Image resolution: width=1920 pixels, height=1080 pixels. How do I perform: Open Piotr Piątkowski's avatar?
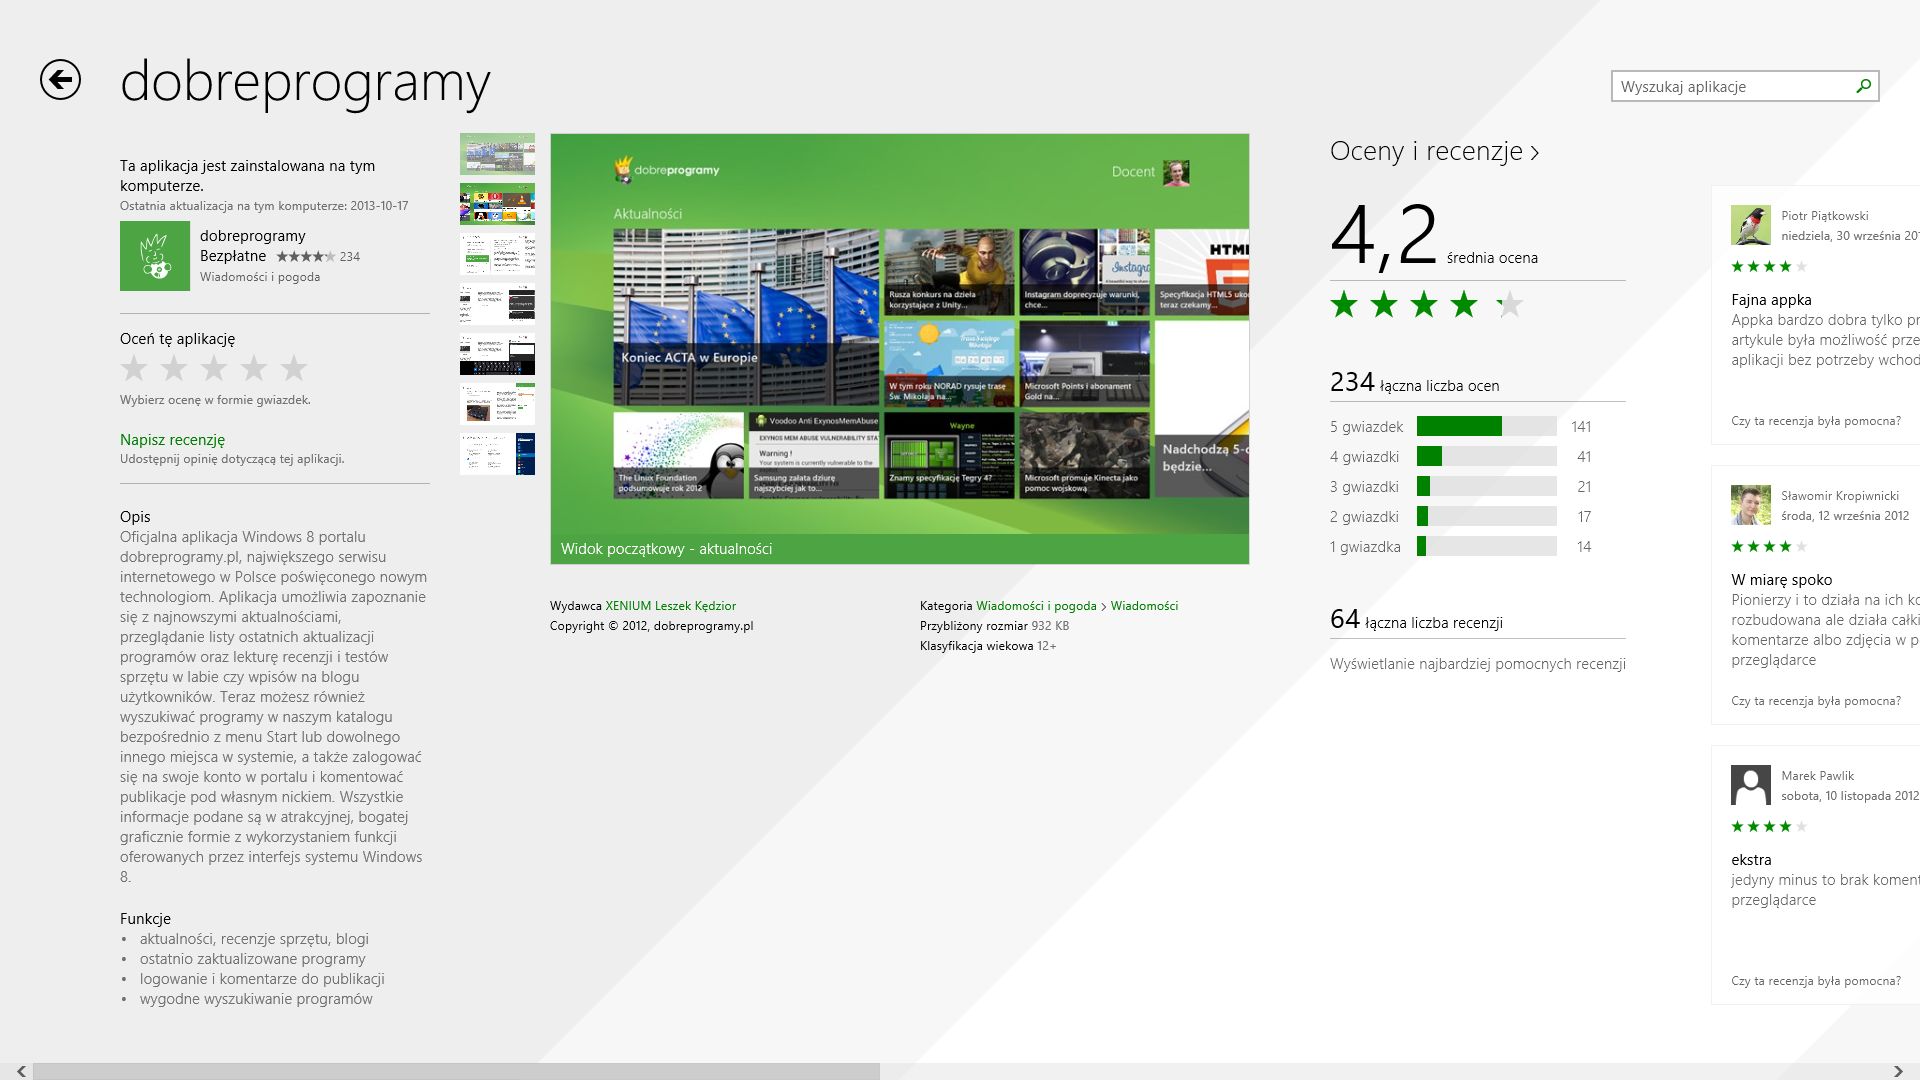coord(1751,225)
